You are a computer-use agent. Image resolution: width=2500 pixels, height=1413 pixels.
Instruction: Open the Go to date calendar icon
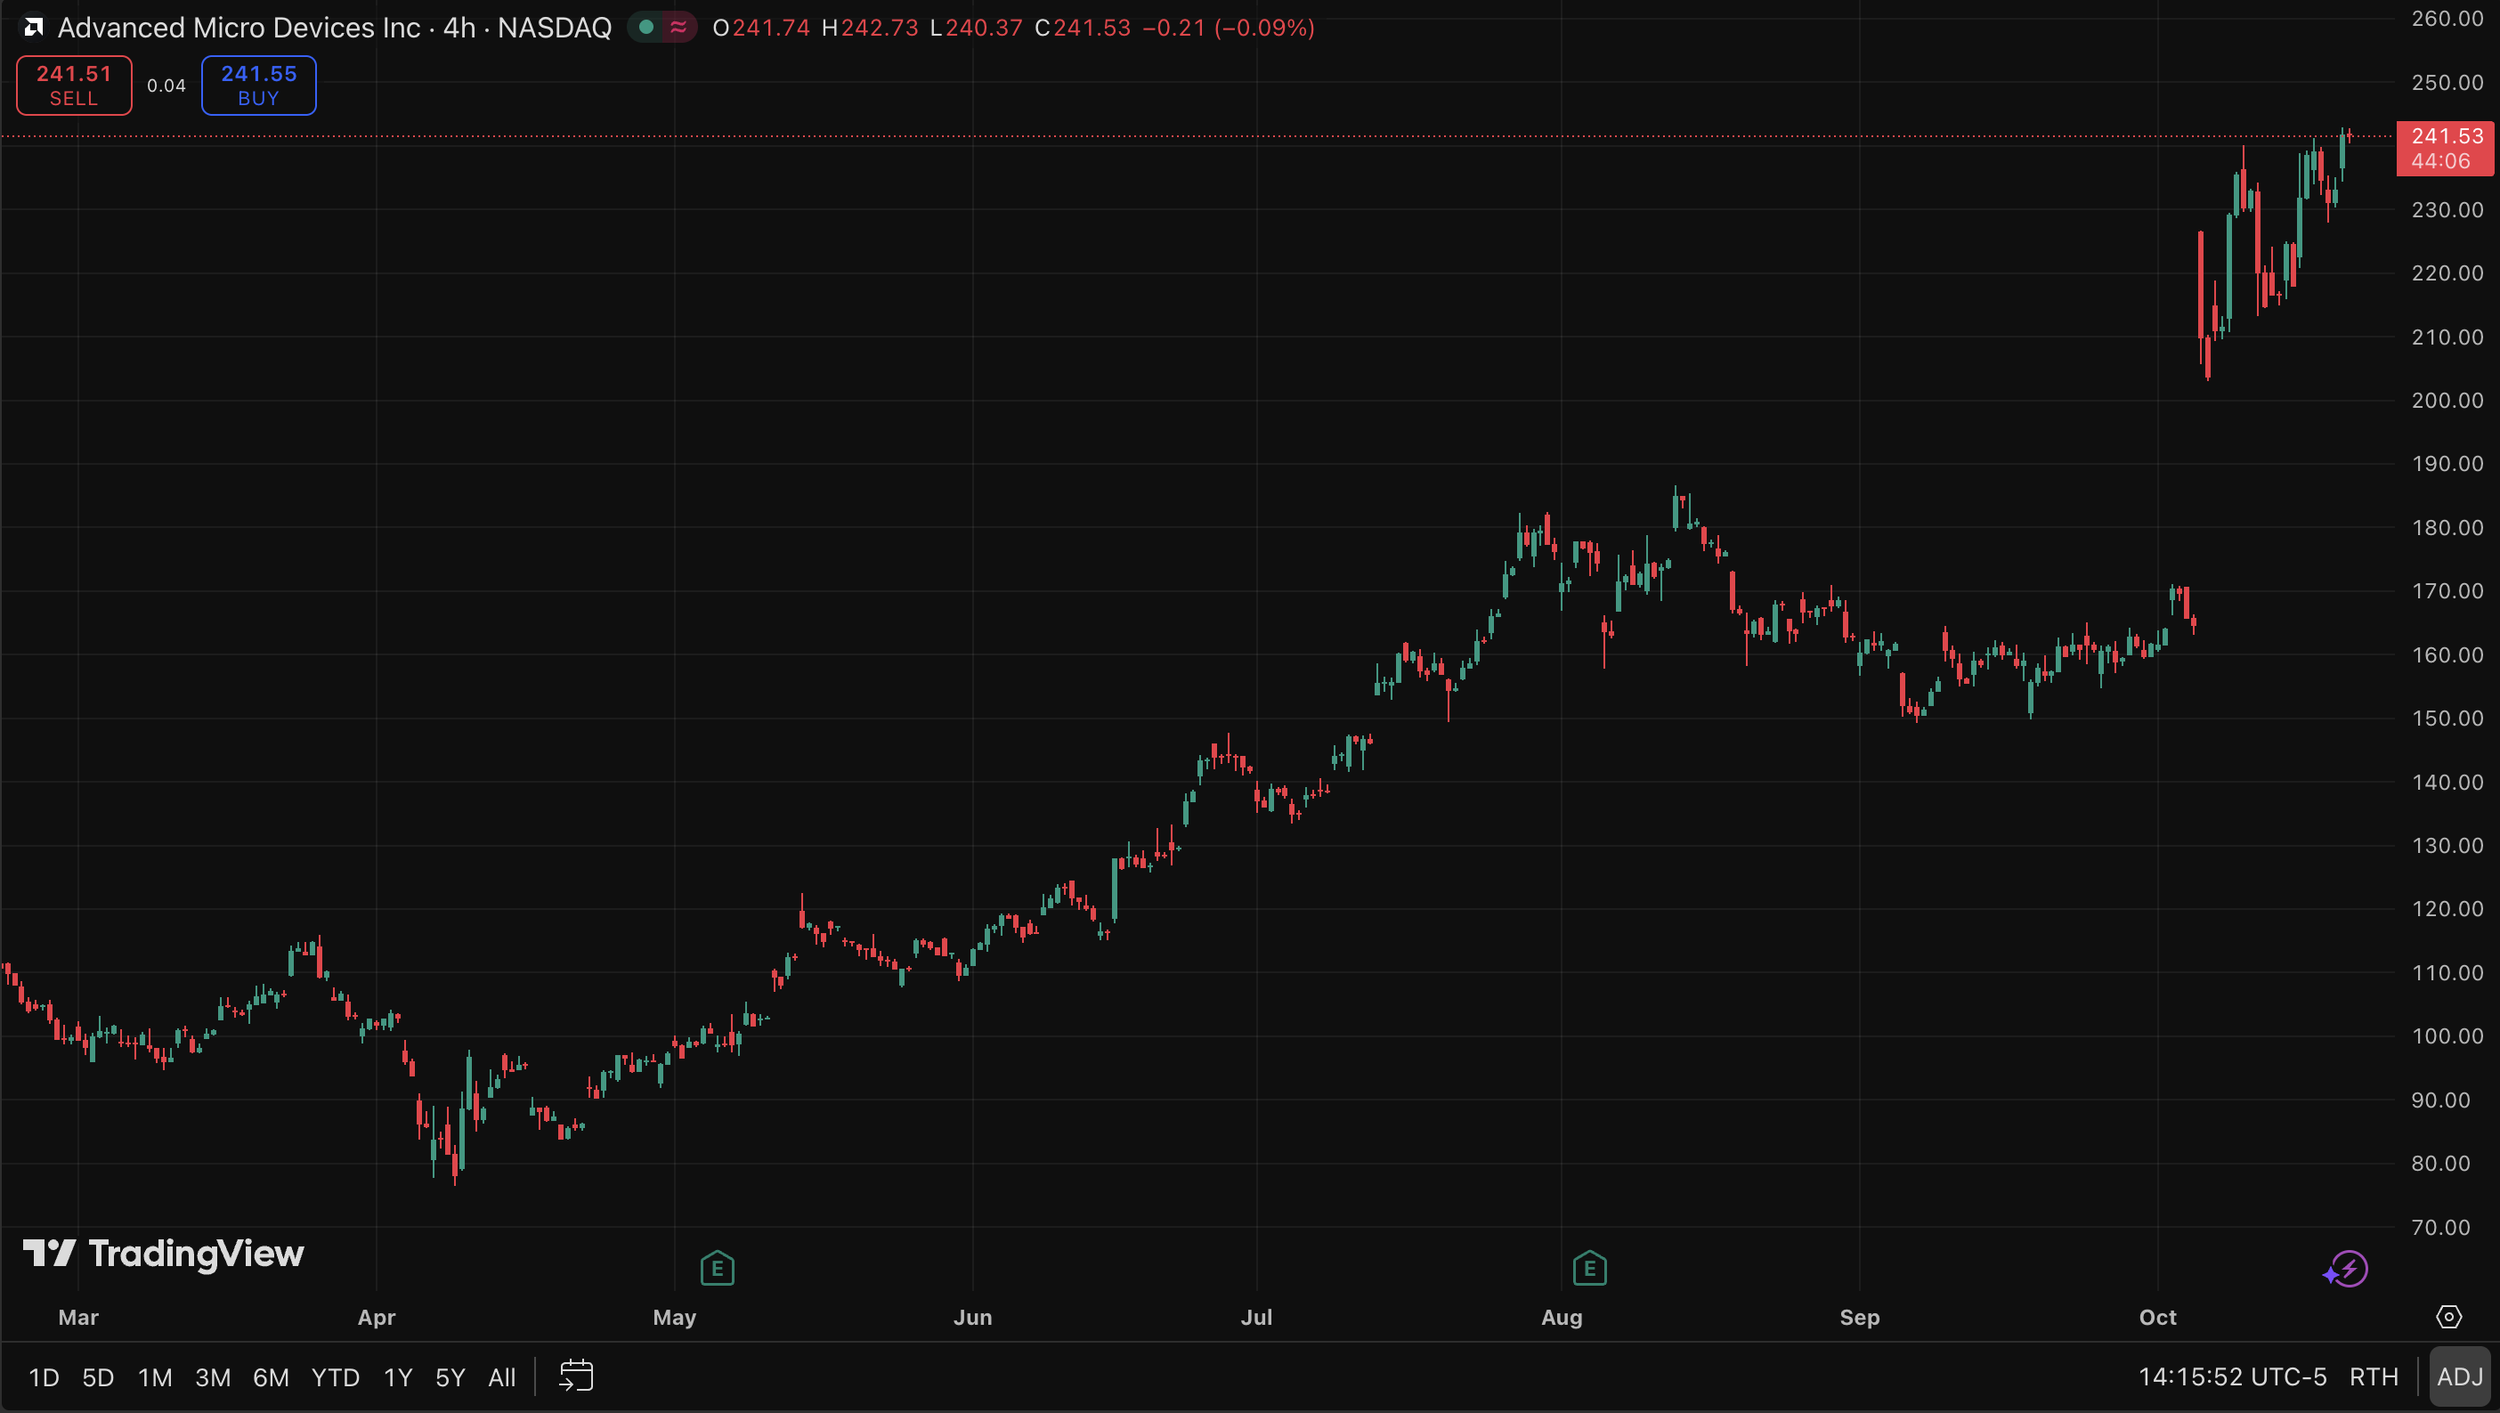(x=576, y=1376)
